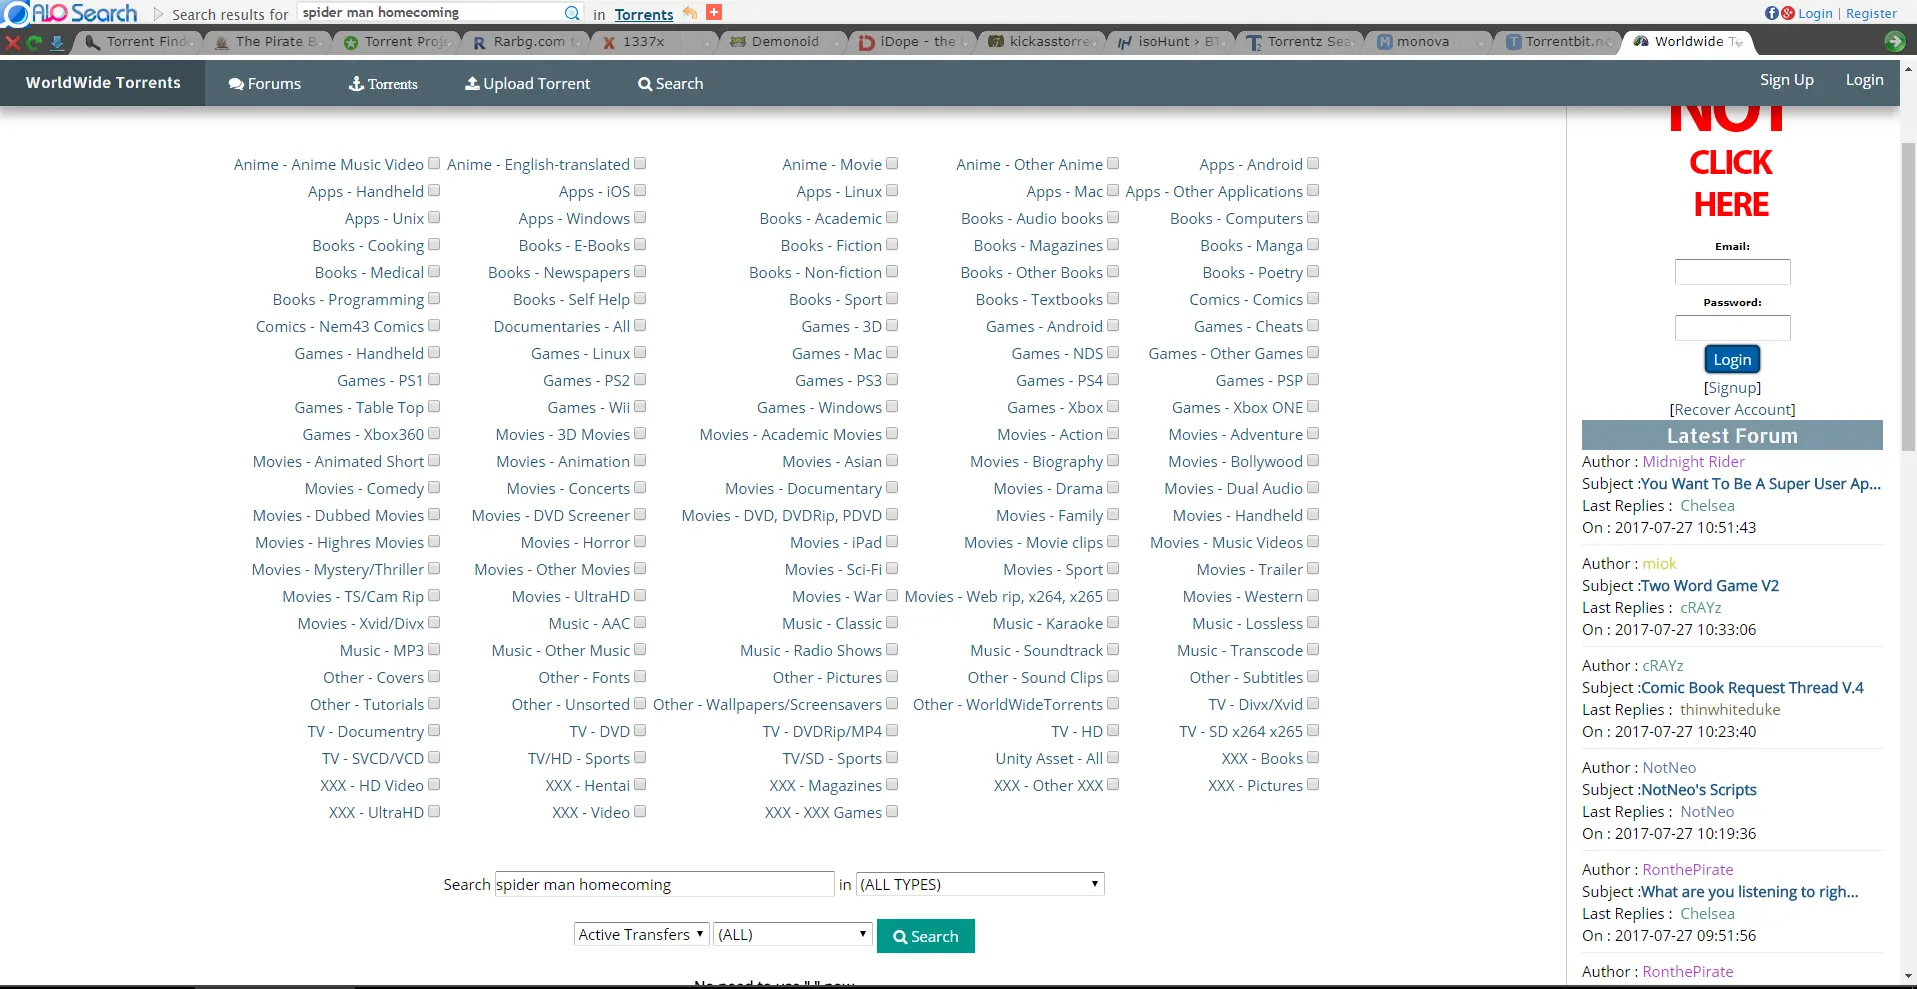Tick the Other - Subtitles checkbox
This screenshot has height=989, width=1917.
tap(1313, 676)
